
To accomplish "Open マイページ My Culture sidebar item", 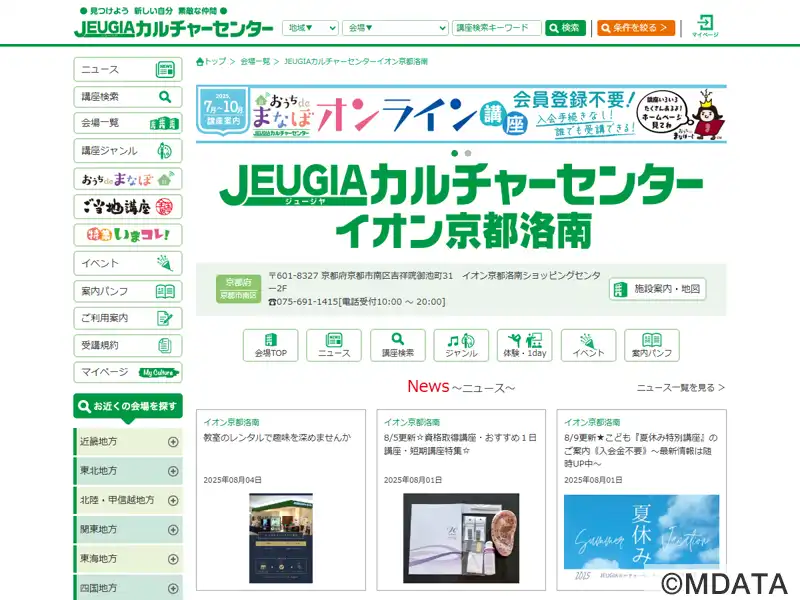I will pyautogui.click(x=128, y=372).
